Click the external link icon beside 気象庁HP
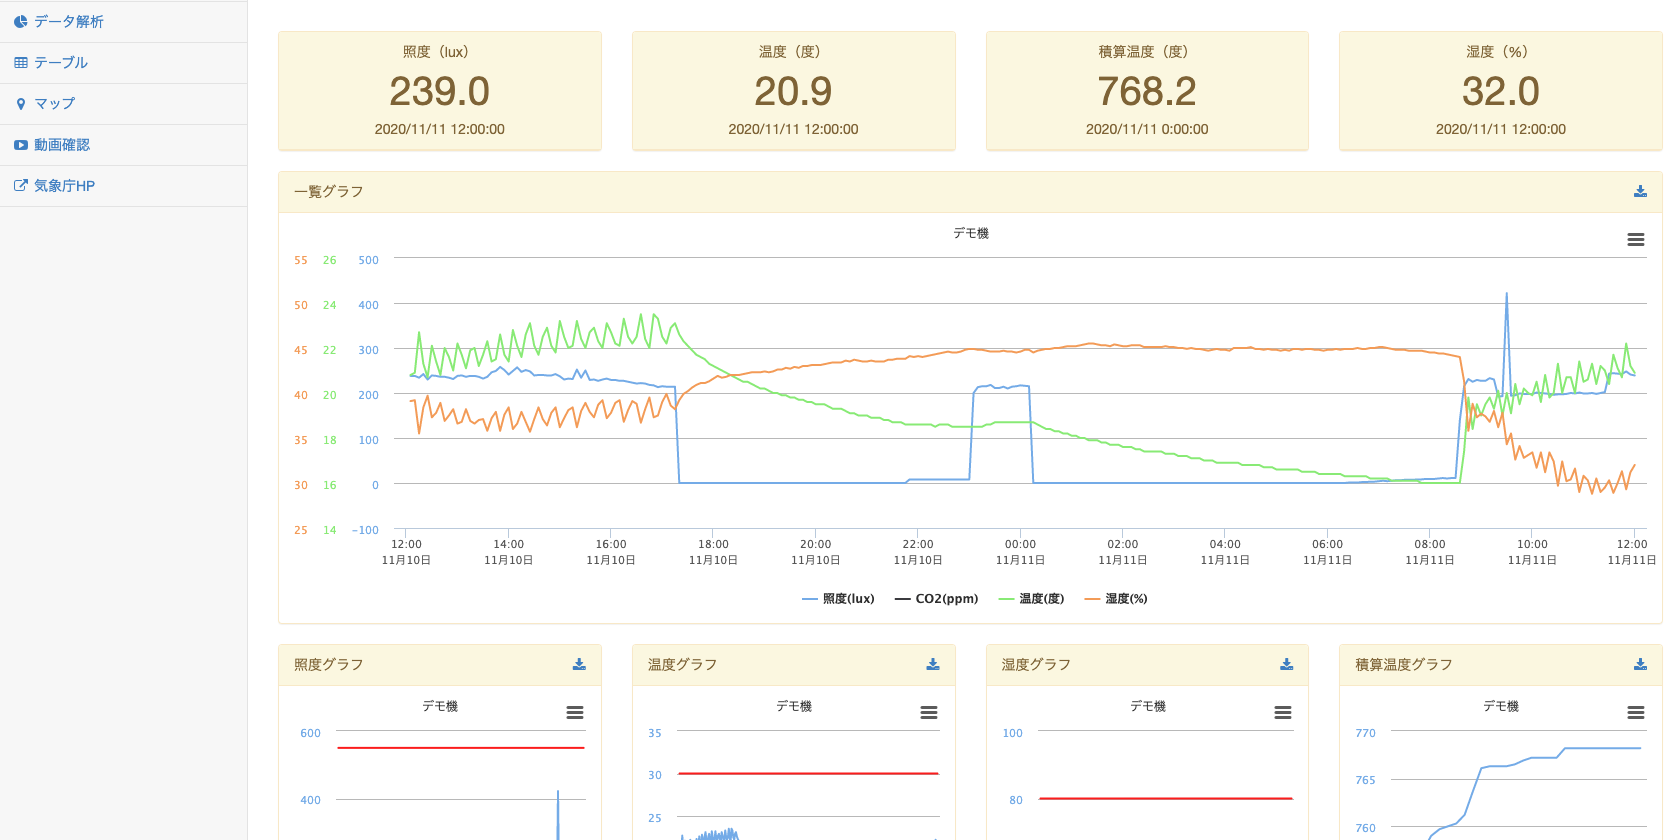 [21, 185]
